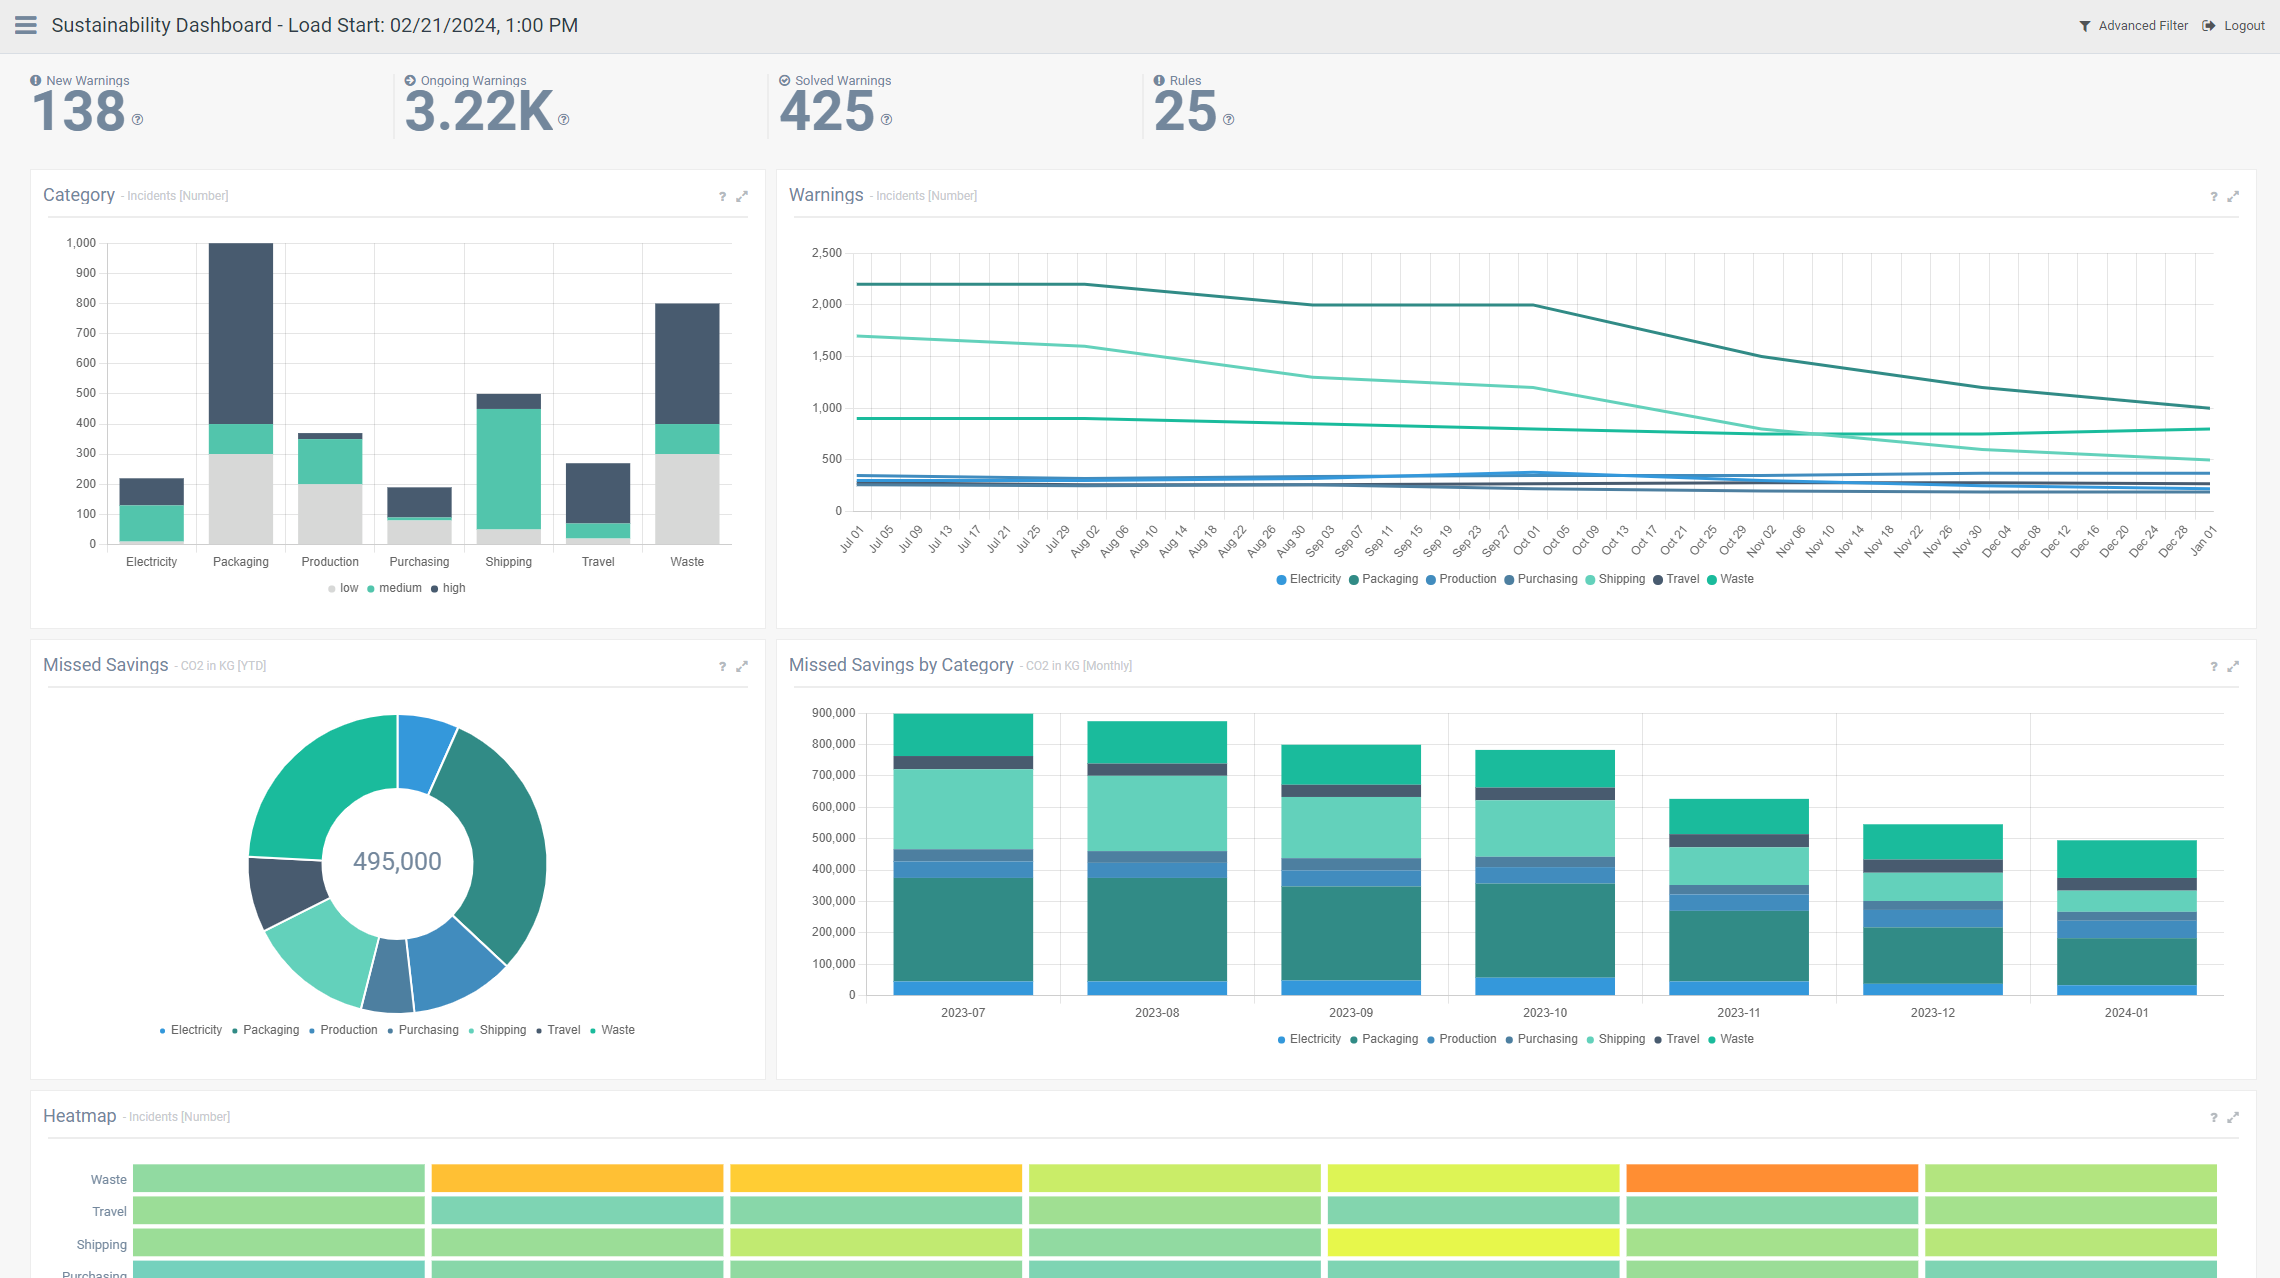The image size is (2280, 1278).
Task: Click the Solved Warnings checkmark icon
Action: [x=784, y=80]
